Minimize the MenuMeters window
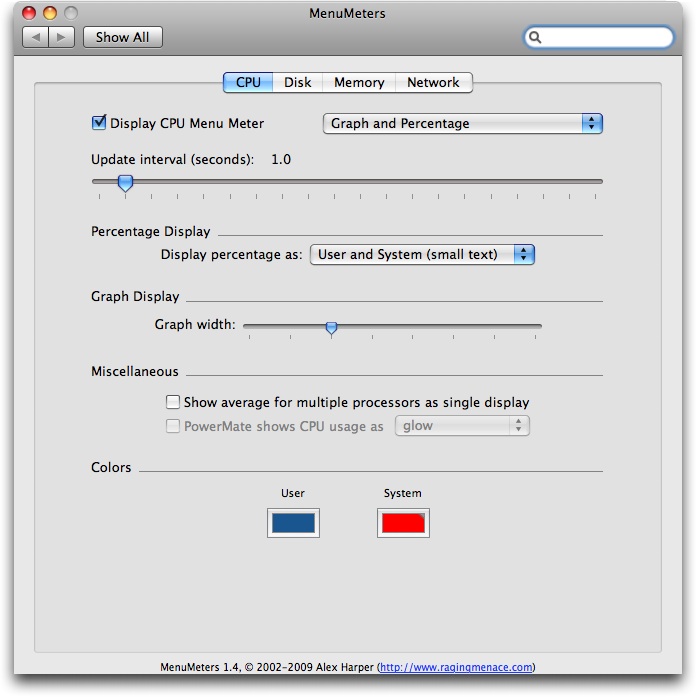 pos(50,13)
